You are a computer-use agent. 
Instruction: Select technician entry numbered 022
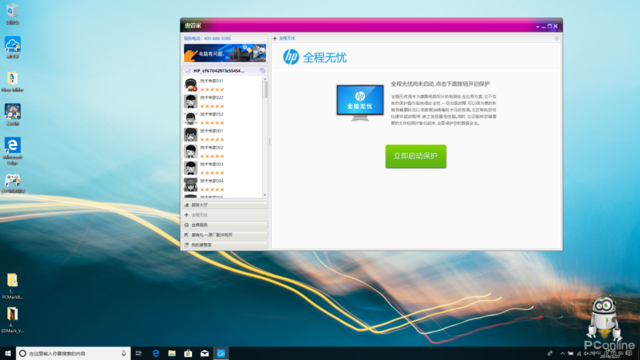[x=223, y=101]
